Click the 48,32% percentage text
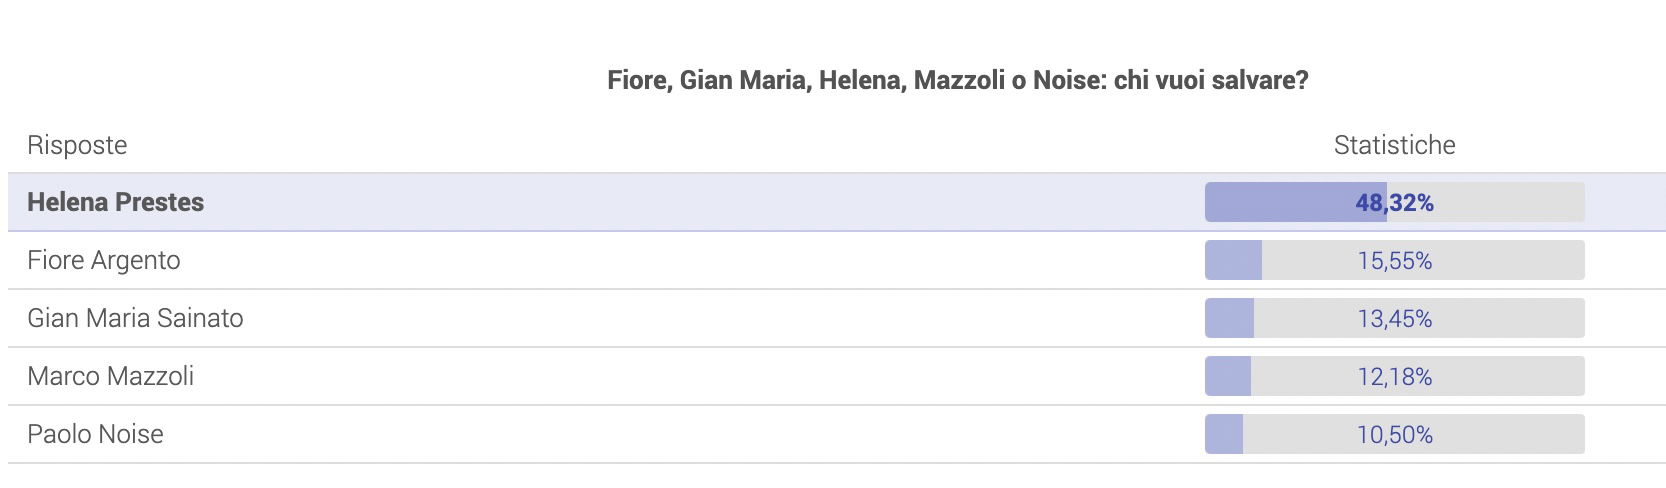 (1395, 203)
